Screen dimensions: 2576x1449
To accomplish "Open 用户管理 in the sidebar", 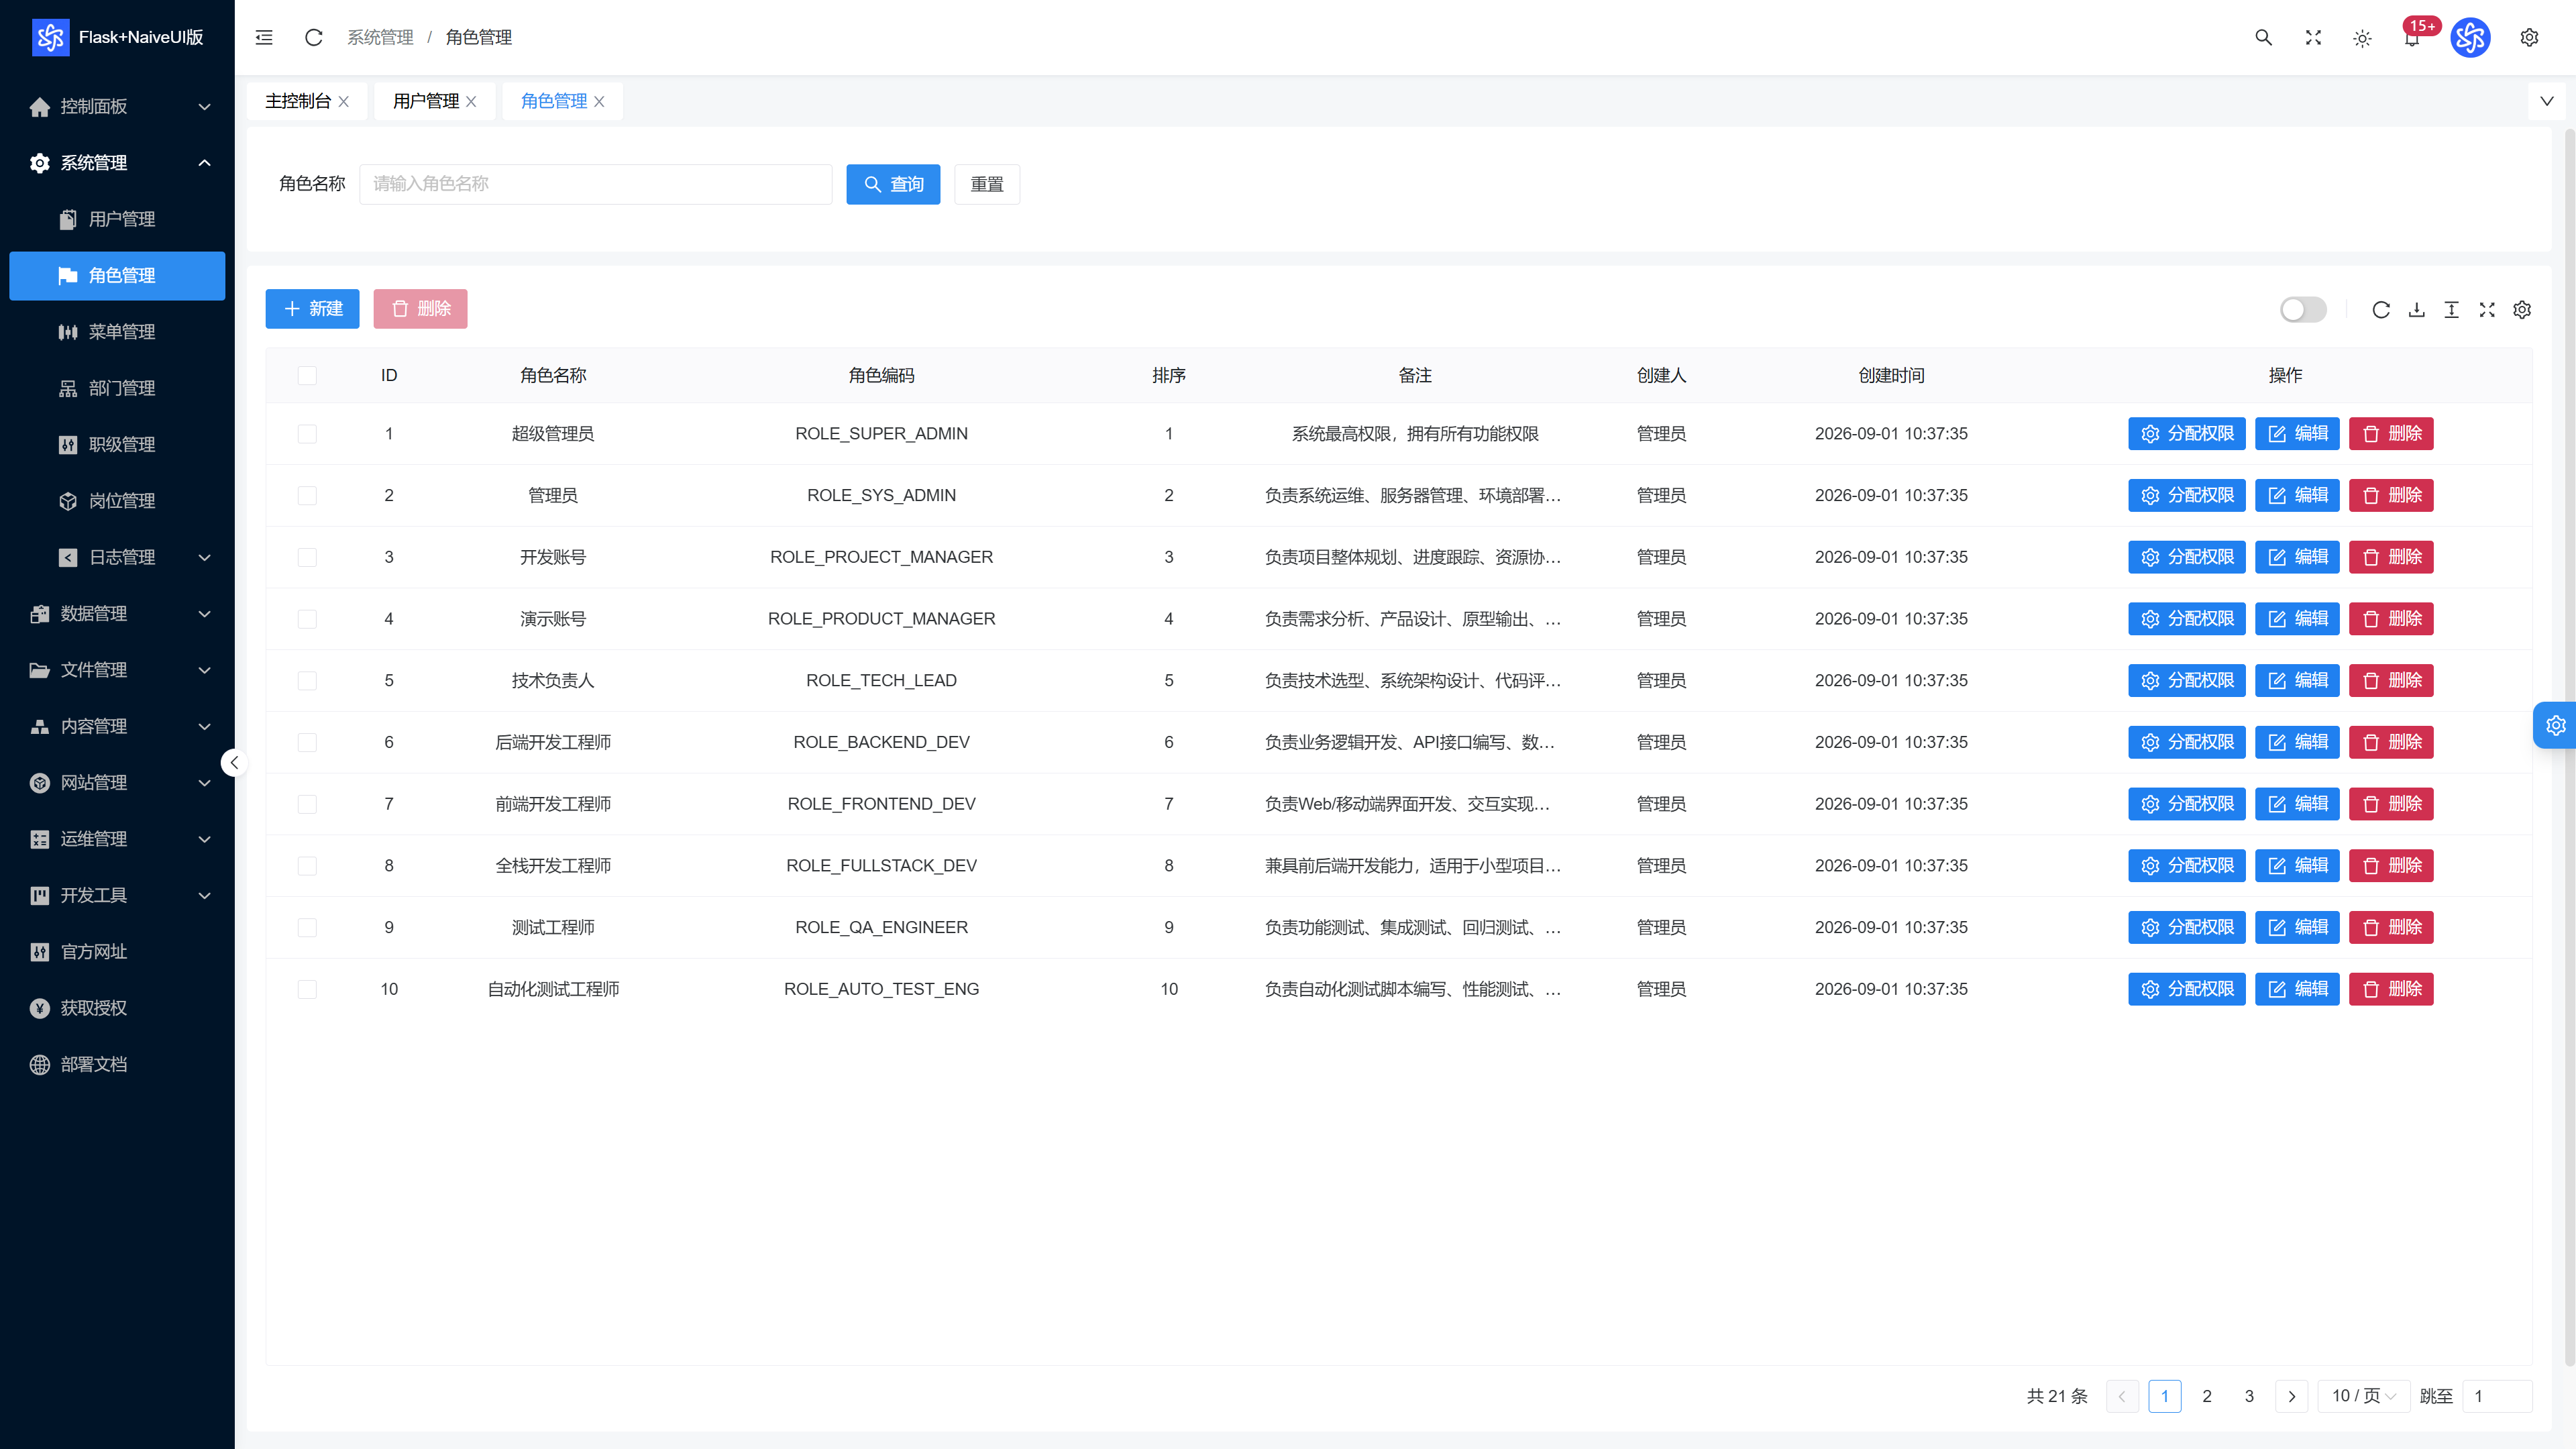I will pyautogui.click(x=117, y=219).
